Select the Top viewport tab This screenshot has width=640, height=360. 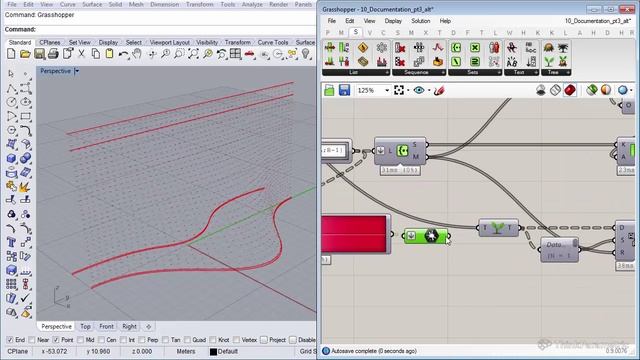click(x=85, y=327)
